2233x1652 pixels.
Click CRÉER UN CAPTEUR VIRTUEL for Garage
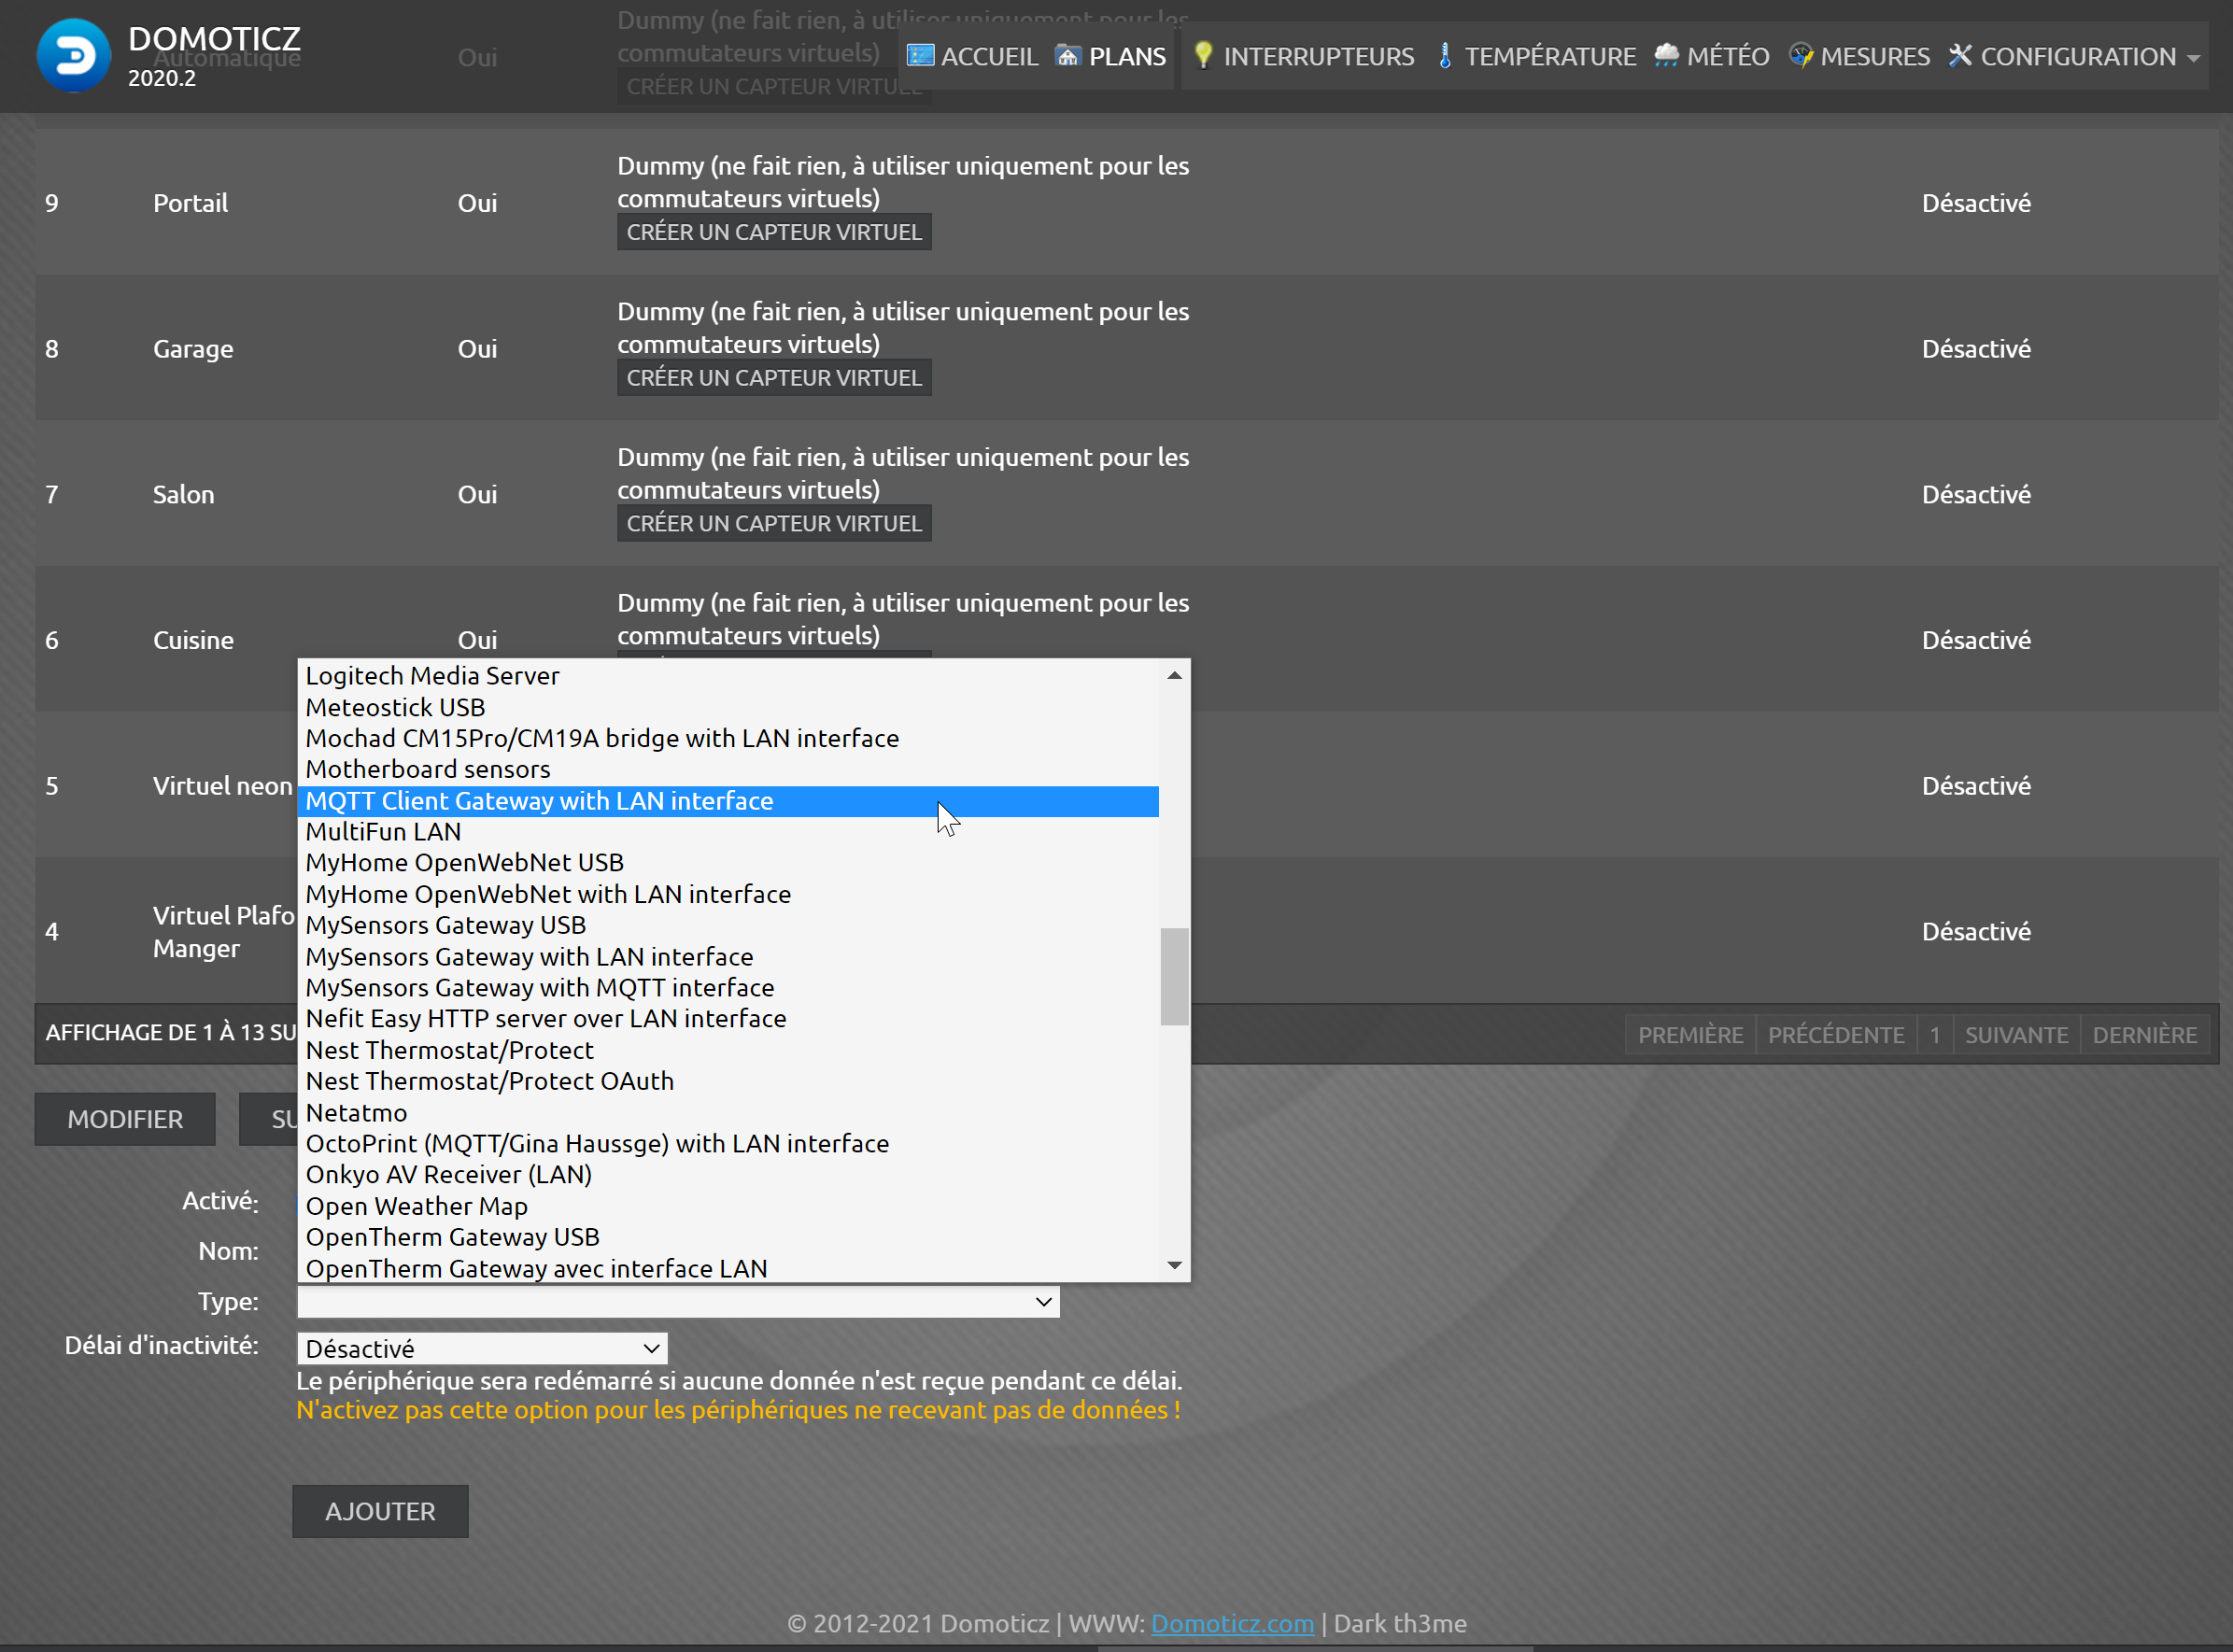click(x=773, y=377)
